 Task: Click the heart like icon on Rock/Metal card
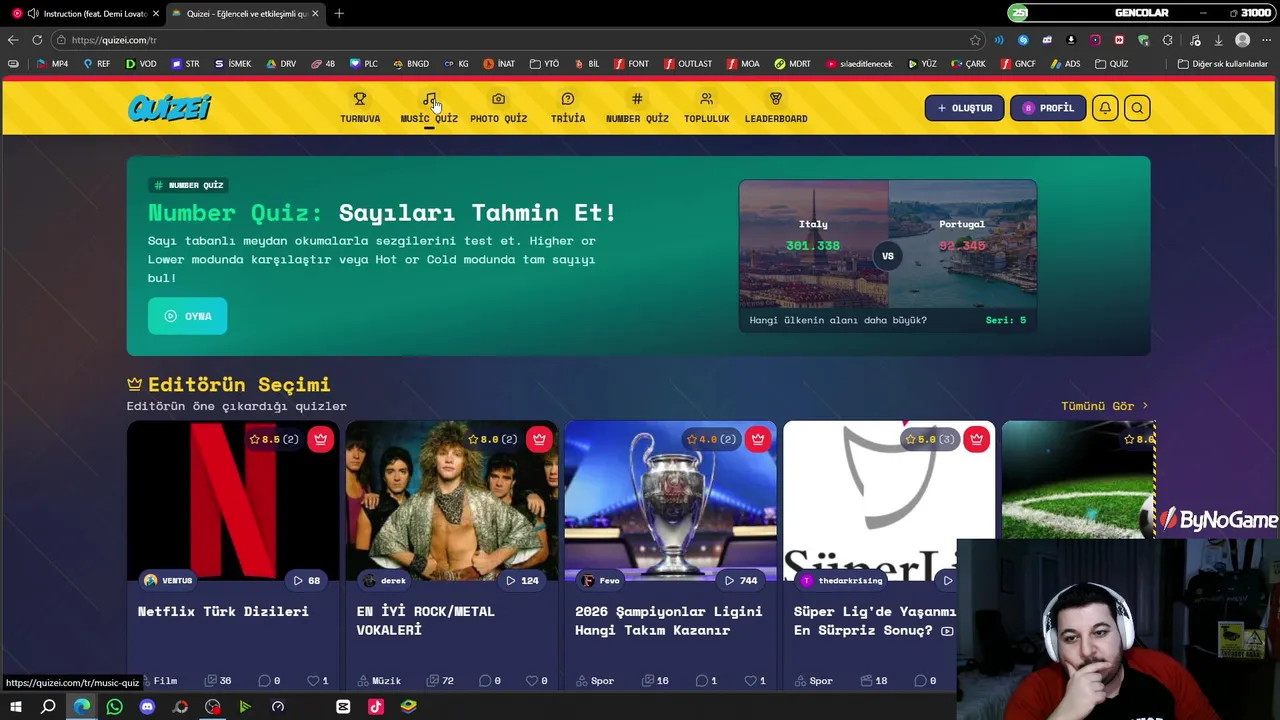click(x=530, y=681)
